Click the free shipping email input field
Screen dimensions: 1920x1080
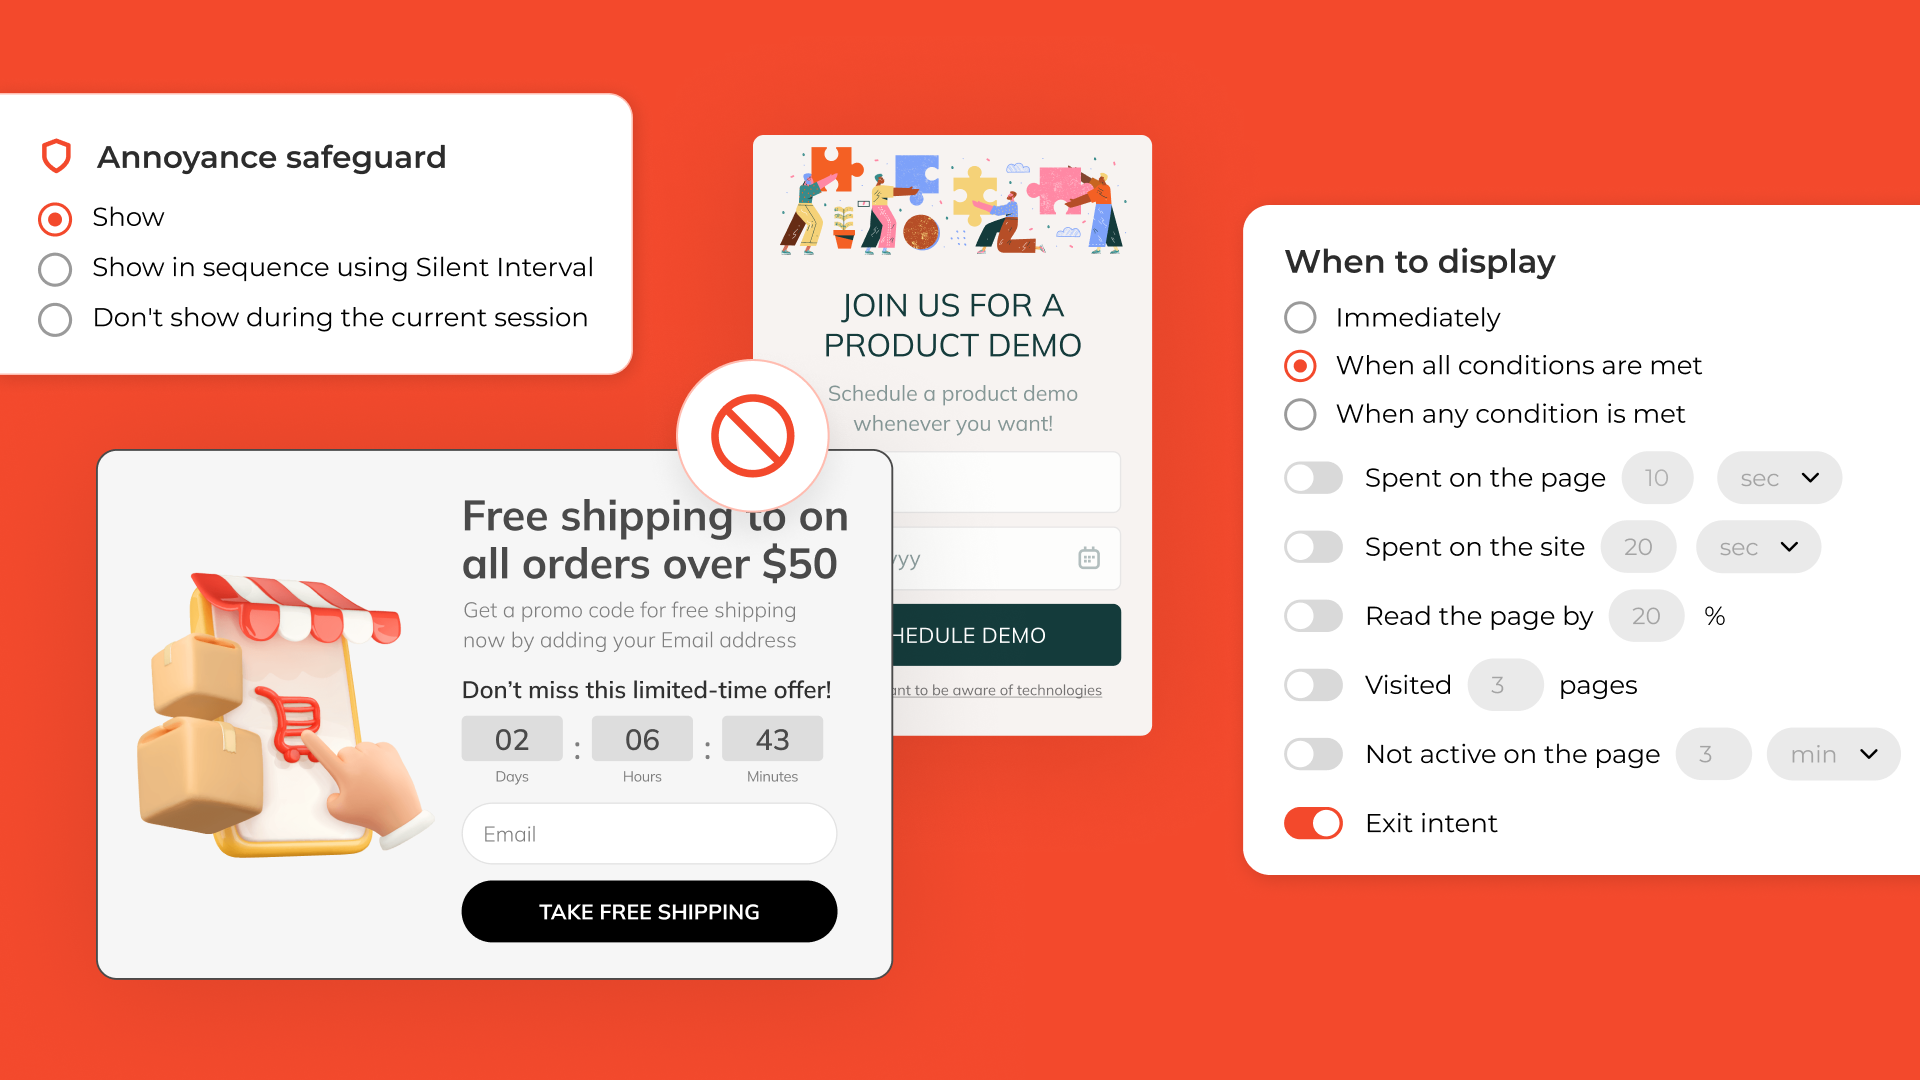pyautogui.click(x=647, y=833)
